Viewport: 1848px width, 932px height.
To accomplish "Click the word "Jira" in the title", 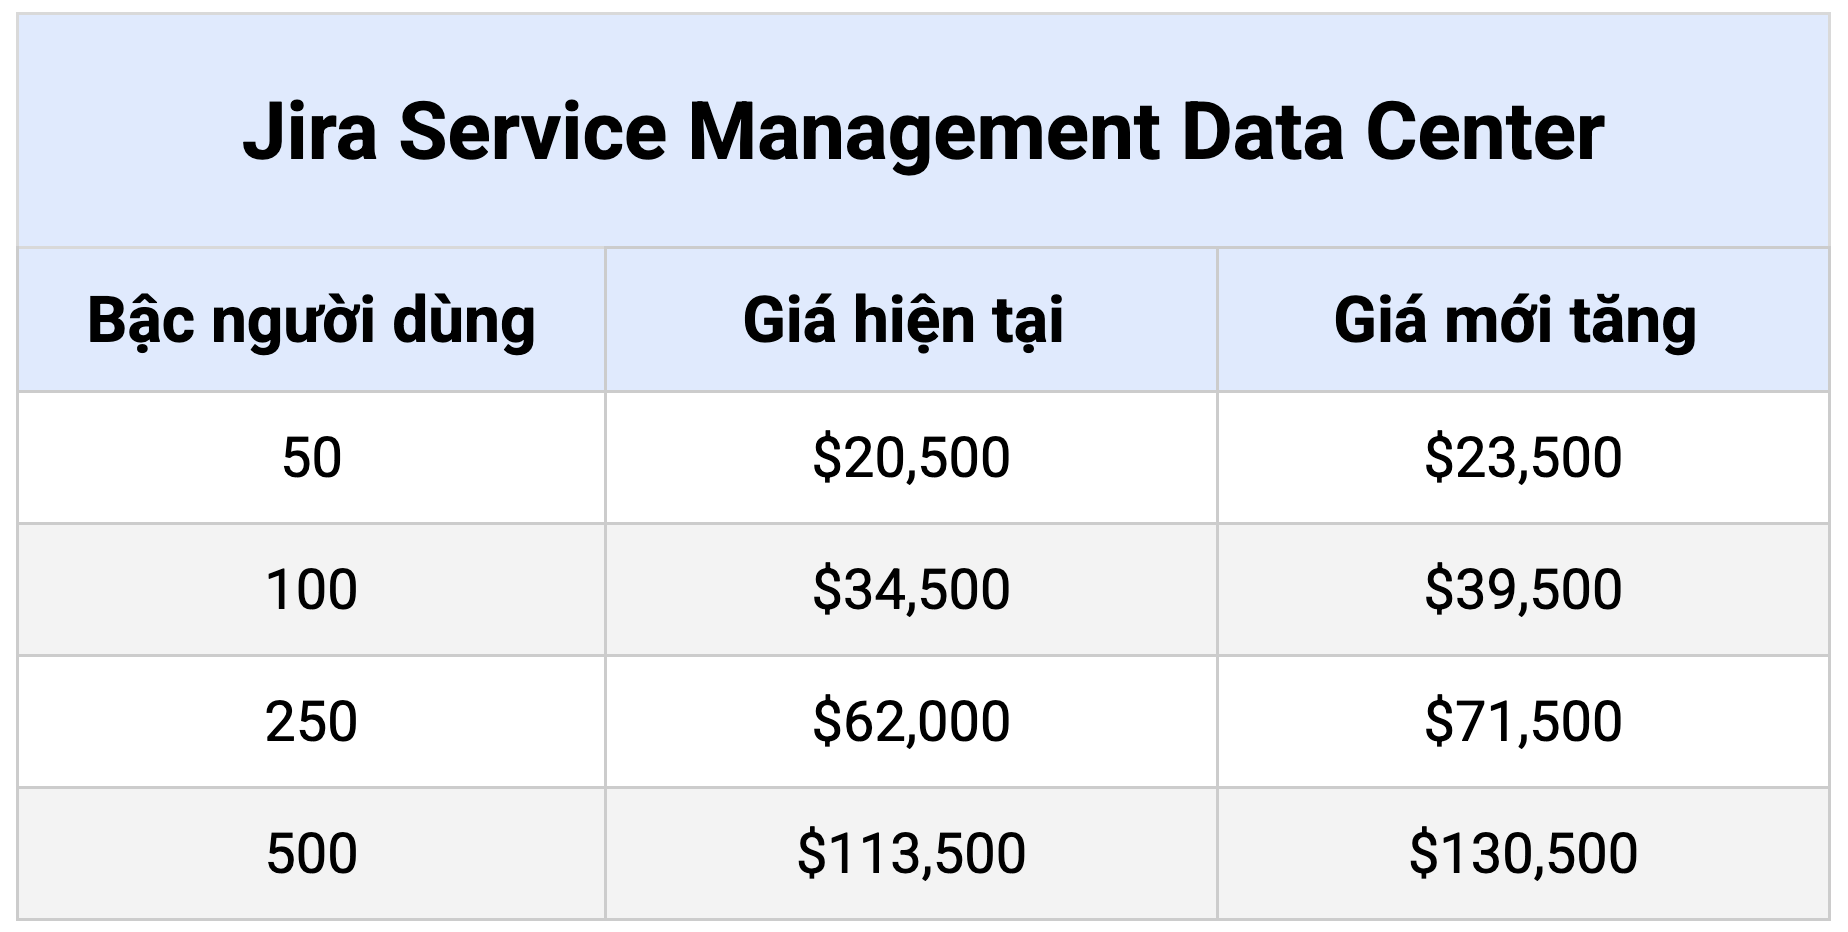I will point(309,132).
